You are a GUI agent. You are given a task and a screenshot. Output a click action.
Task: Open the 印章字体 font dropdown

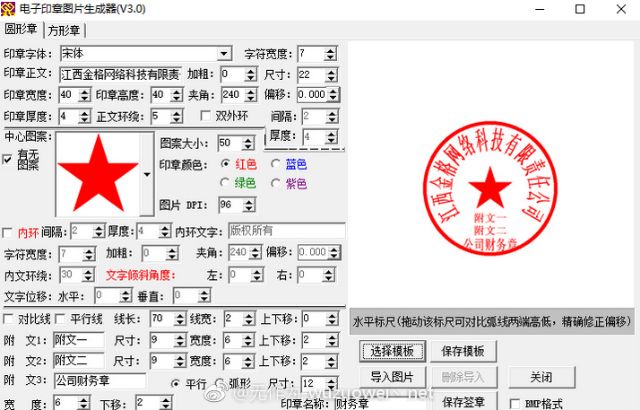pyautogui.click(x=224, y=53)
